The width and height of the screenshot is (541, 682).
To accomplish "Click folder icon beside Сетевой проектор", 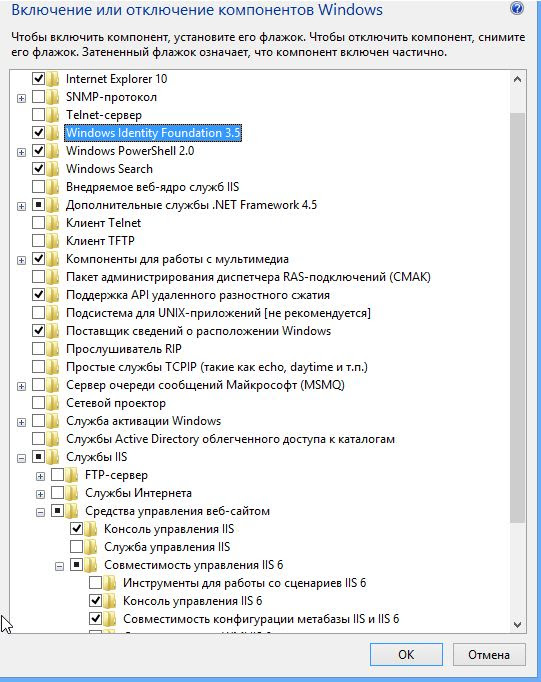I will (x=53, y=403).
